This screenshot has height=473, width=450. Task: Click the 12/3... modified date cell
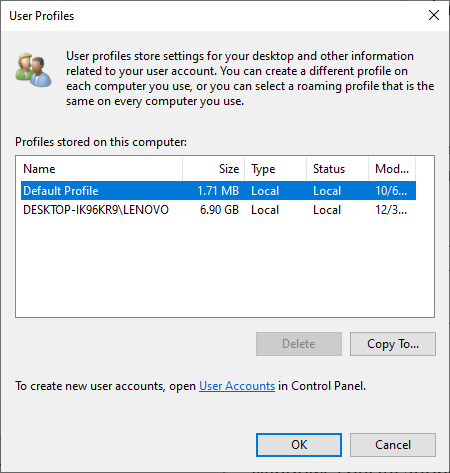point(391,210)
